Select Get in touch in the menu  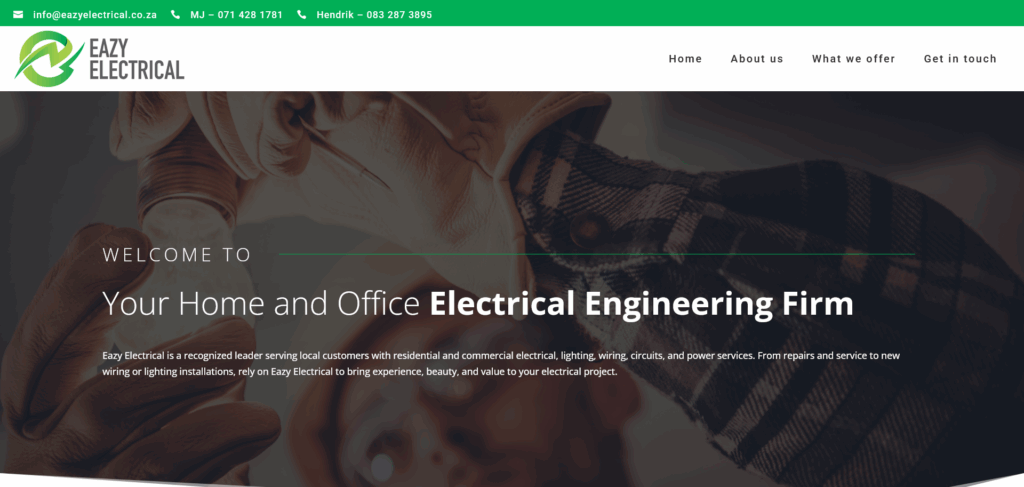click(960, 59)
